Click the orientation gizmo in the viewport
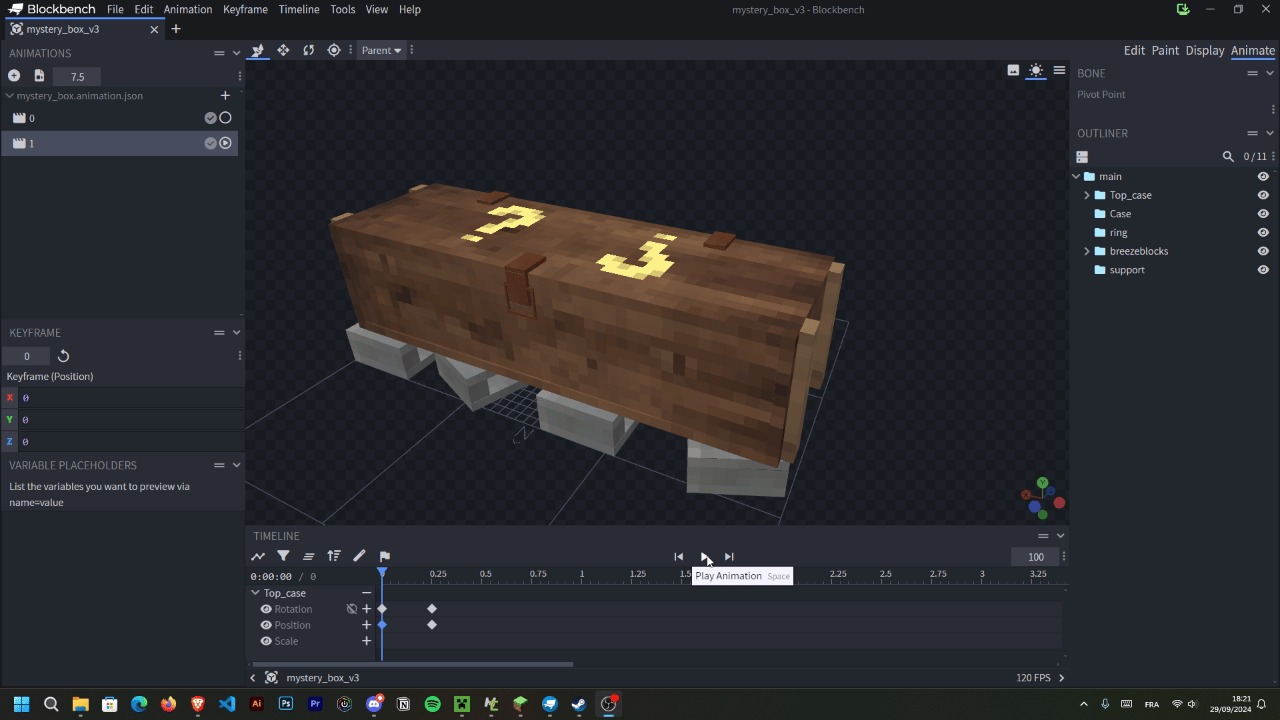Image resolution: width=1280 pixels, height=720 pixels. 1043,497
